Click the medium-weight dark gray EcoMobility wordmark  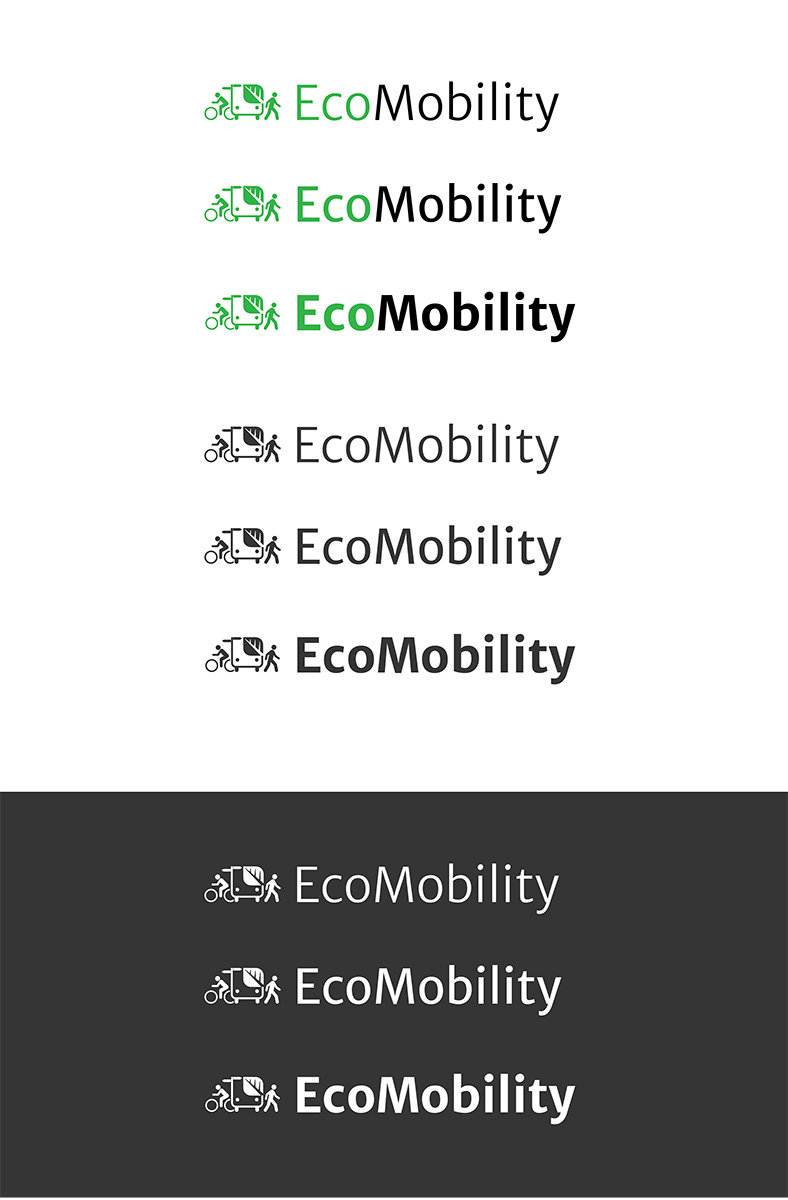(x=427, y=548)
